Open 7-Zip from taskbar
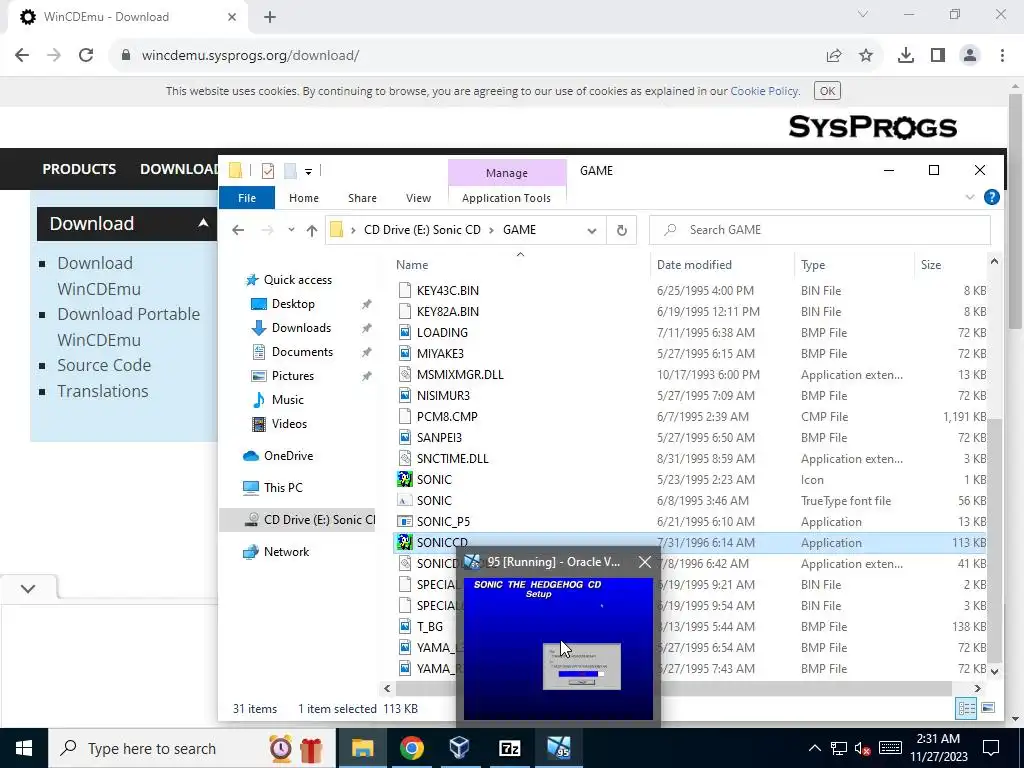The height and width of the screenshot is (768, 1024). point(509,748)
